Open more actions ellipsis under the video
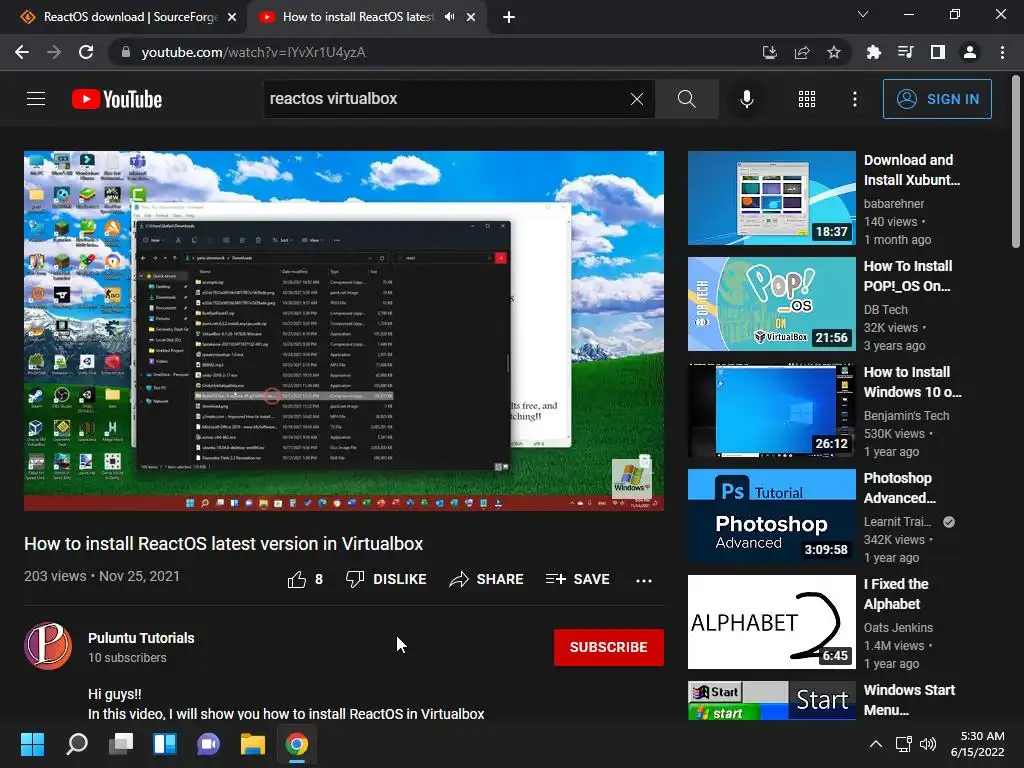 click(x=644, y=580)
